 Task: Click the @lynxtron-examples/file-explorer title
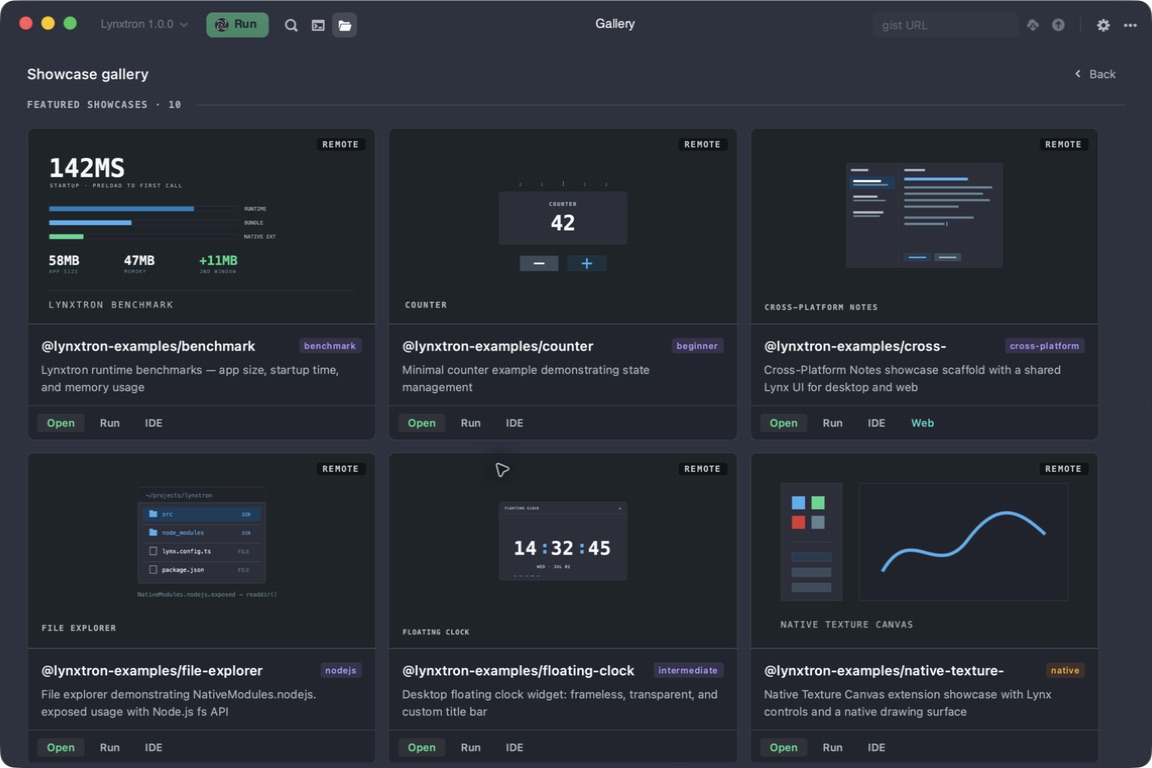[x=152, y=670]
